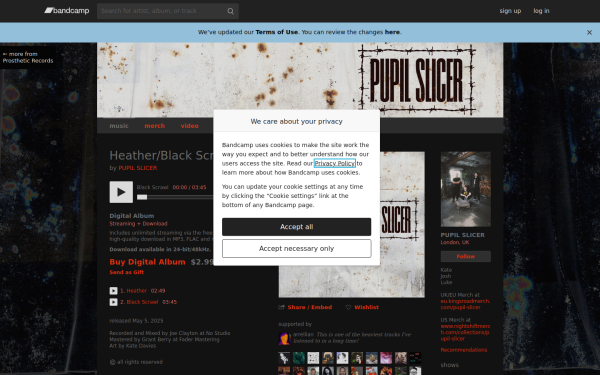Open the log in link

coord(541,11)
